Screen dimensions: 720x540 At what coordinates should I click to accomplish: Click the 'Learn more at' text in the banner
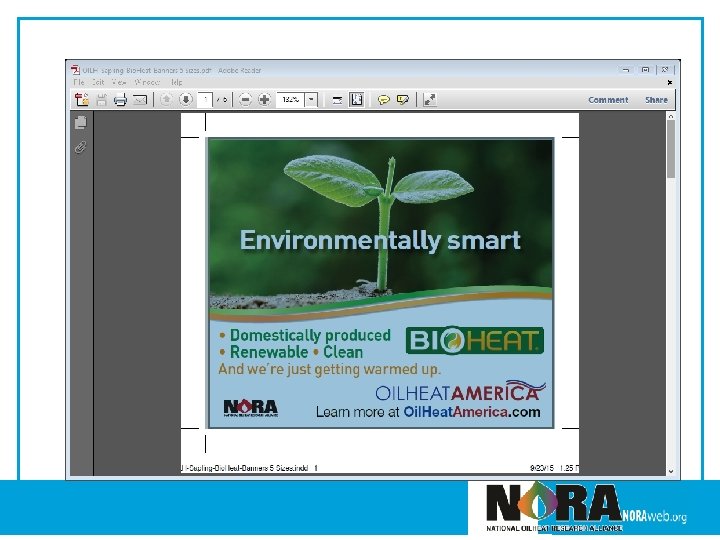click(357, 411)
